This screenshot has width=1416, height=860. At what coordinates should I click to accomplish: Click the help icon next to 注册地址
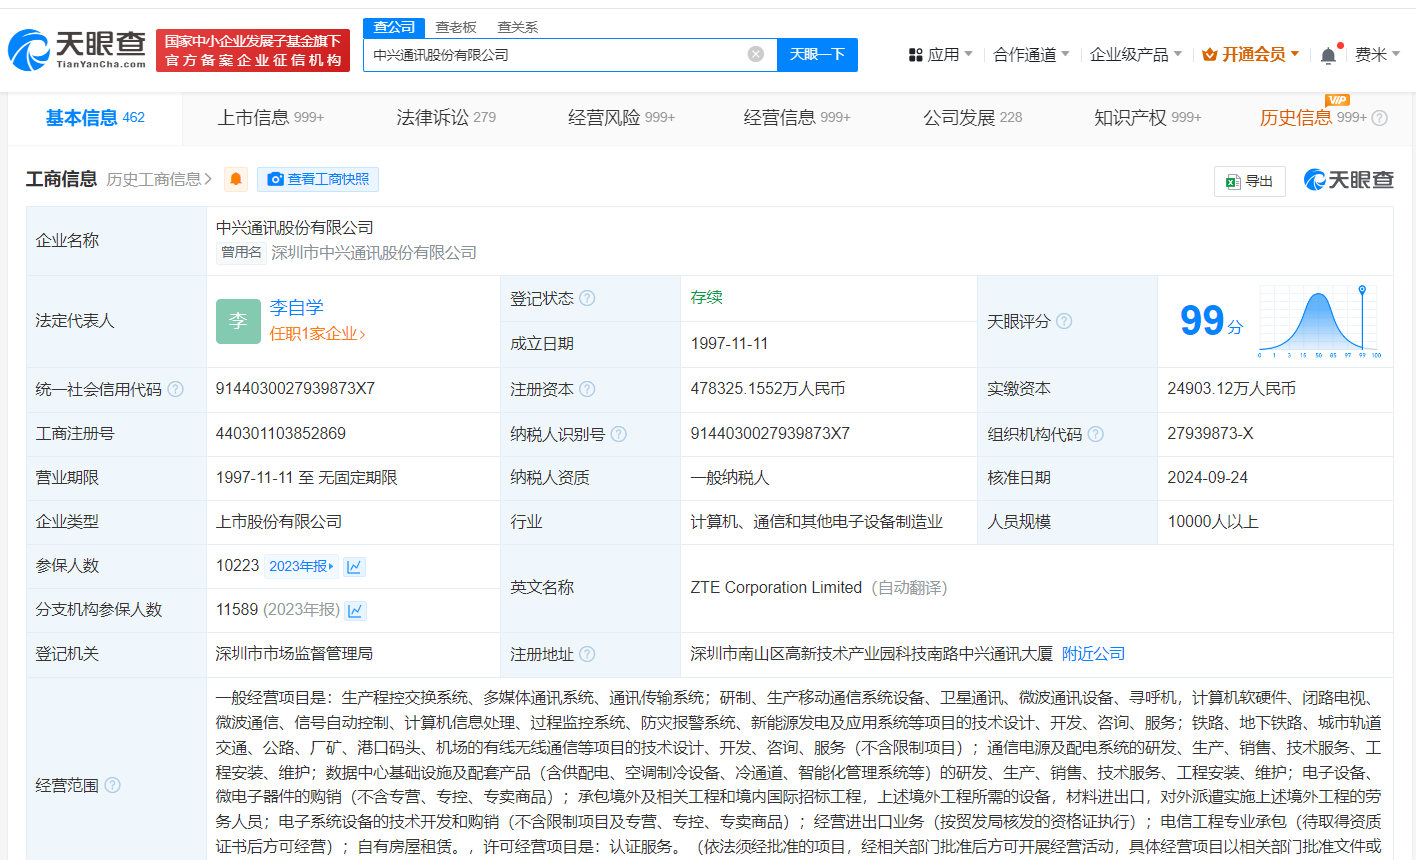[587, 654]
